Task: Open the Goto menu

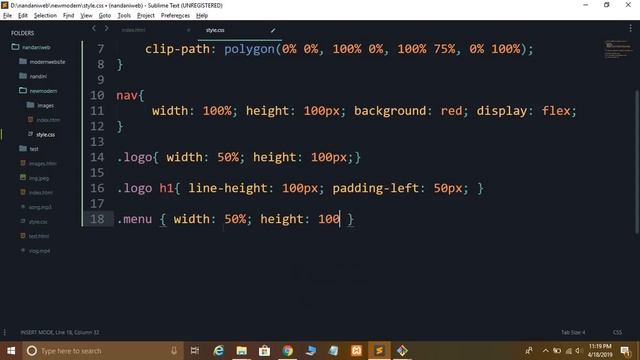Action: pos(104,16)
